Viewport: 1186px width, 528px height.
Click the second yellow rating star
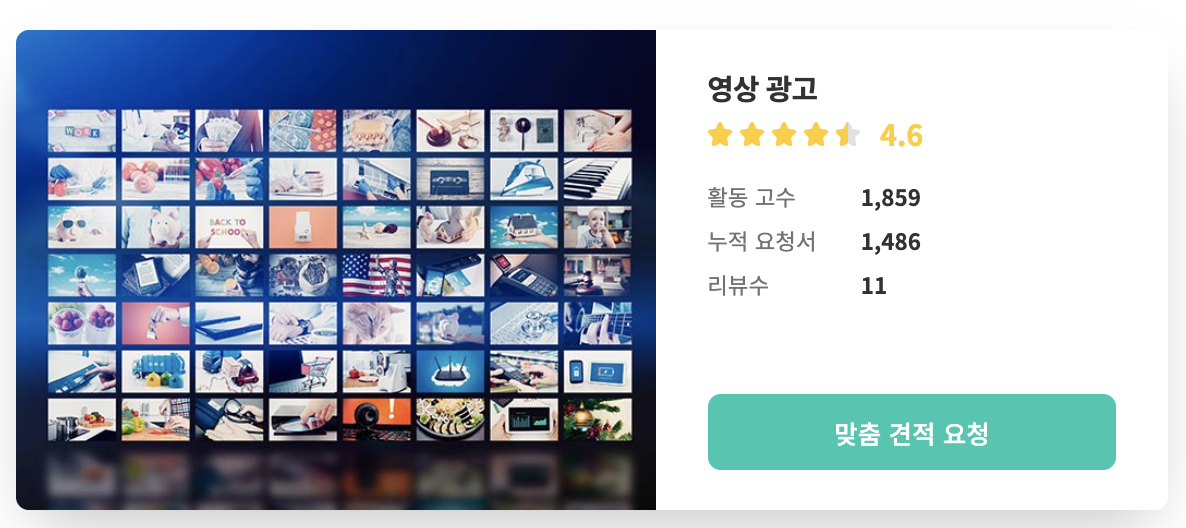(752, 135)
